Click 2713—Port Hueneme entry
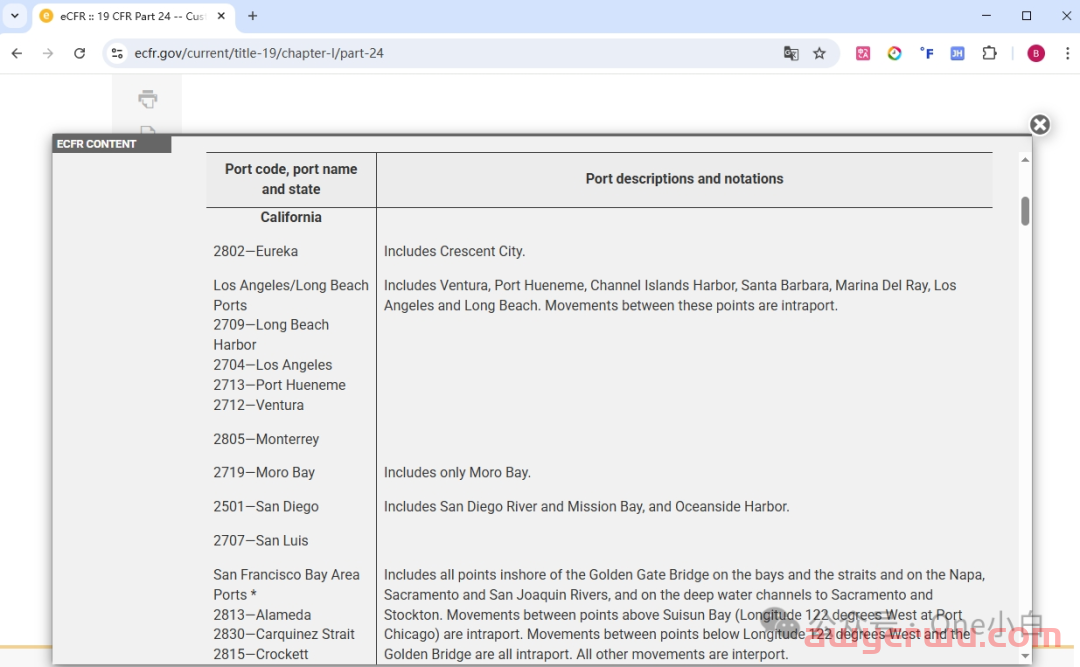 279,384
